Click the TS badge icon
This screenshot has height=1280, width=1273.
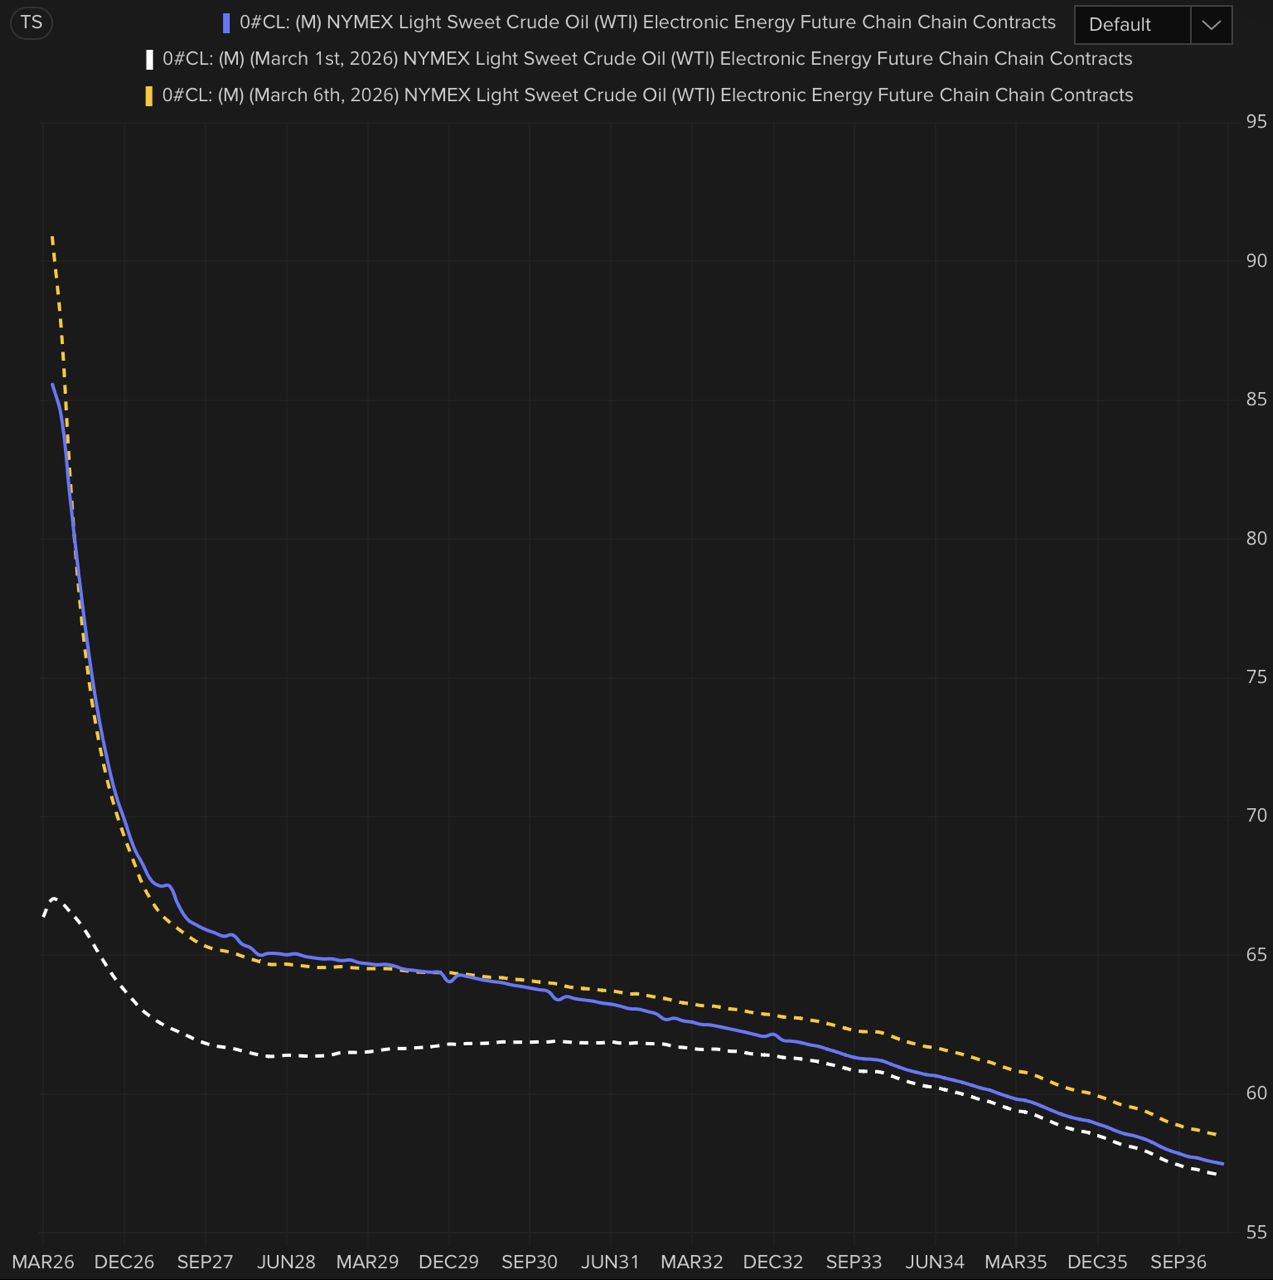coord(31,22)
